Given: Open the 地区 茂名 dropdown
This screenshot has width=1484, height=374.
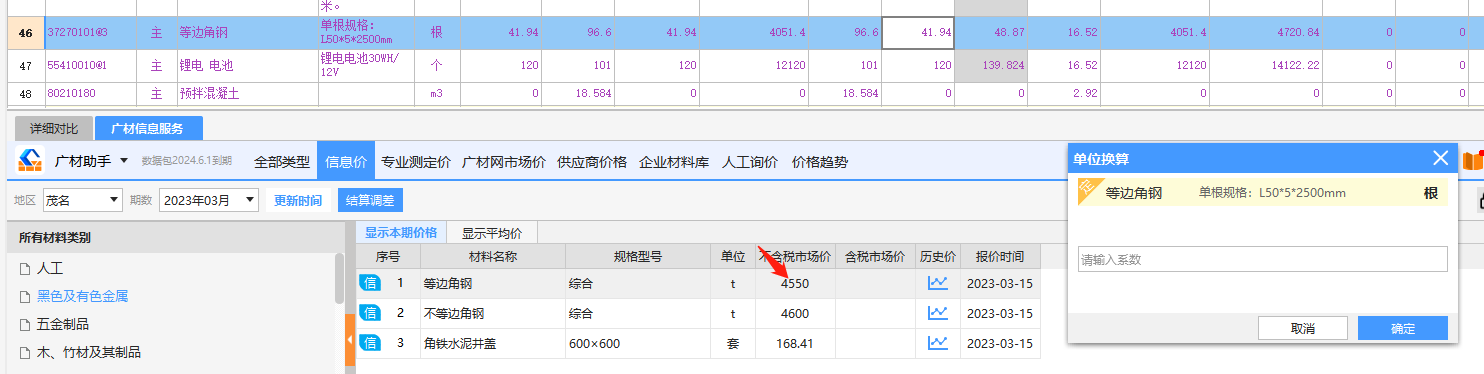Looking at the screenshot, I should click(x=82, y=200).
